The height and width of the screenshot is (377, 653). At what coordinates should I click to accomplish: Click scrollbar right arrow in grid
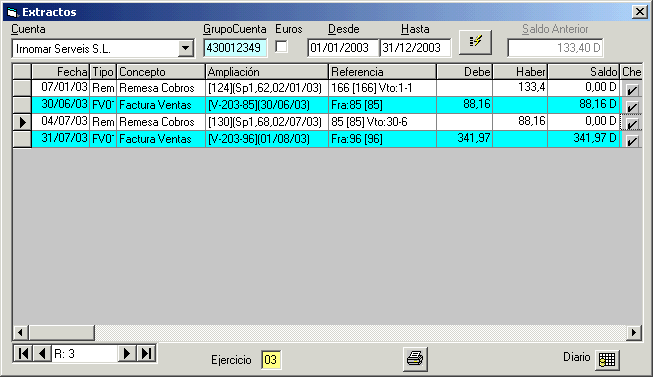pos(633,332)
